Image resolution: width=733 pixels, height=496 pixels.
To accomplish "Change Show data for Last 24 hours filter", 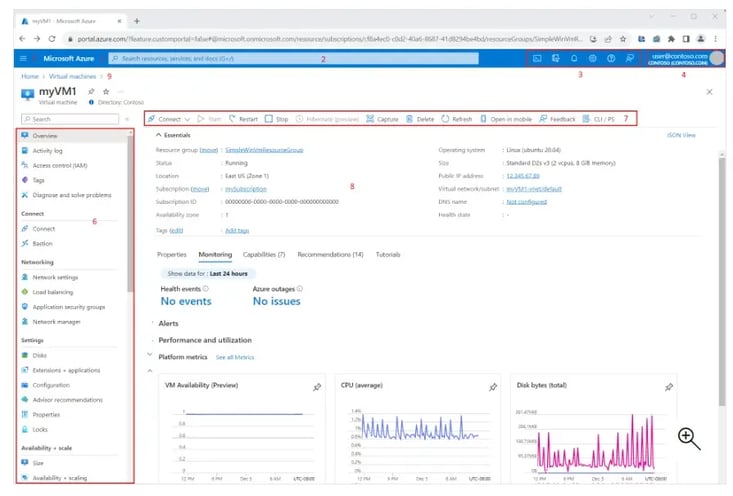I will [208, 273].
